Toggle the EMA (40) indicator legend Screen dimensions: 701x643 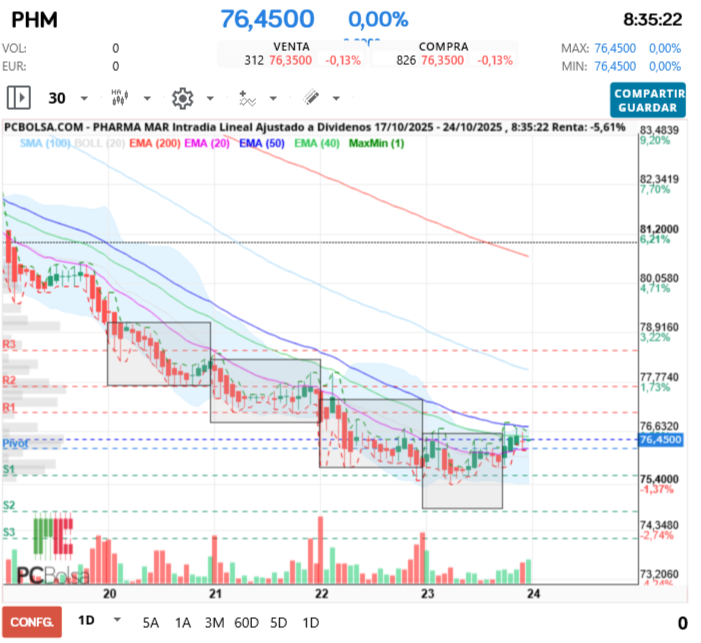317,144
